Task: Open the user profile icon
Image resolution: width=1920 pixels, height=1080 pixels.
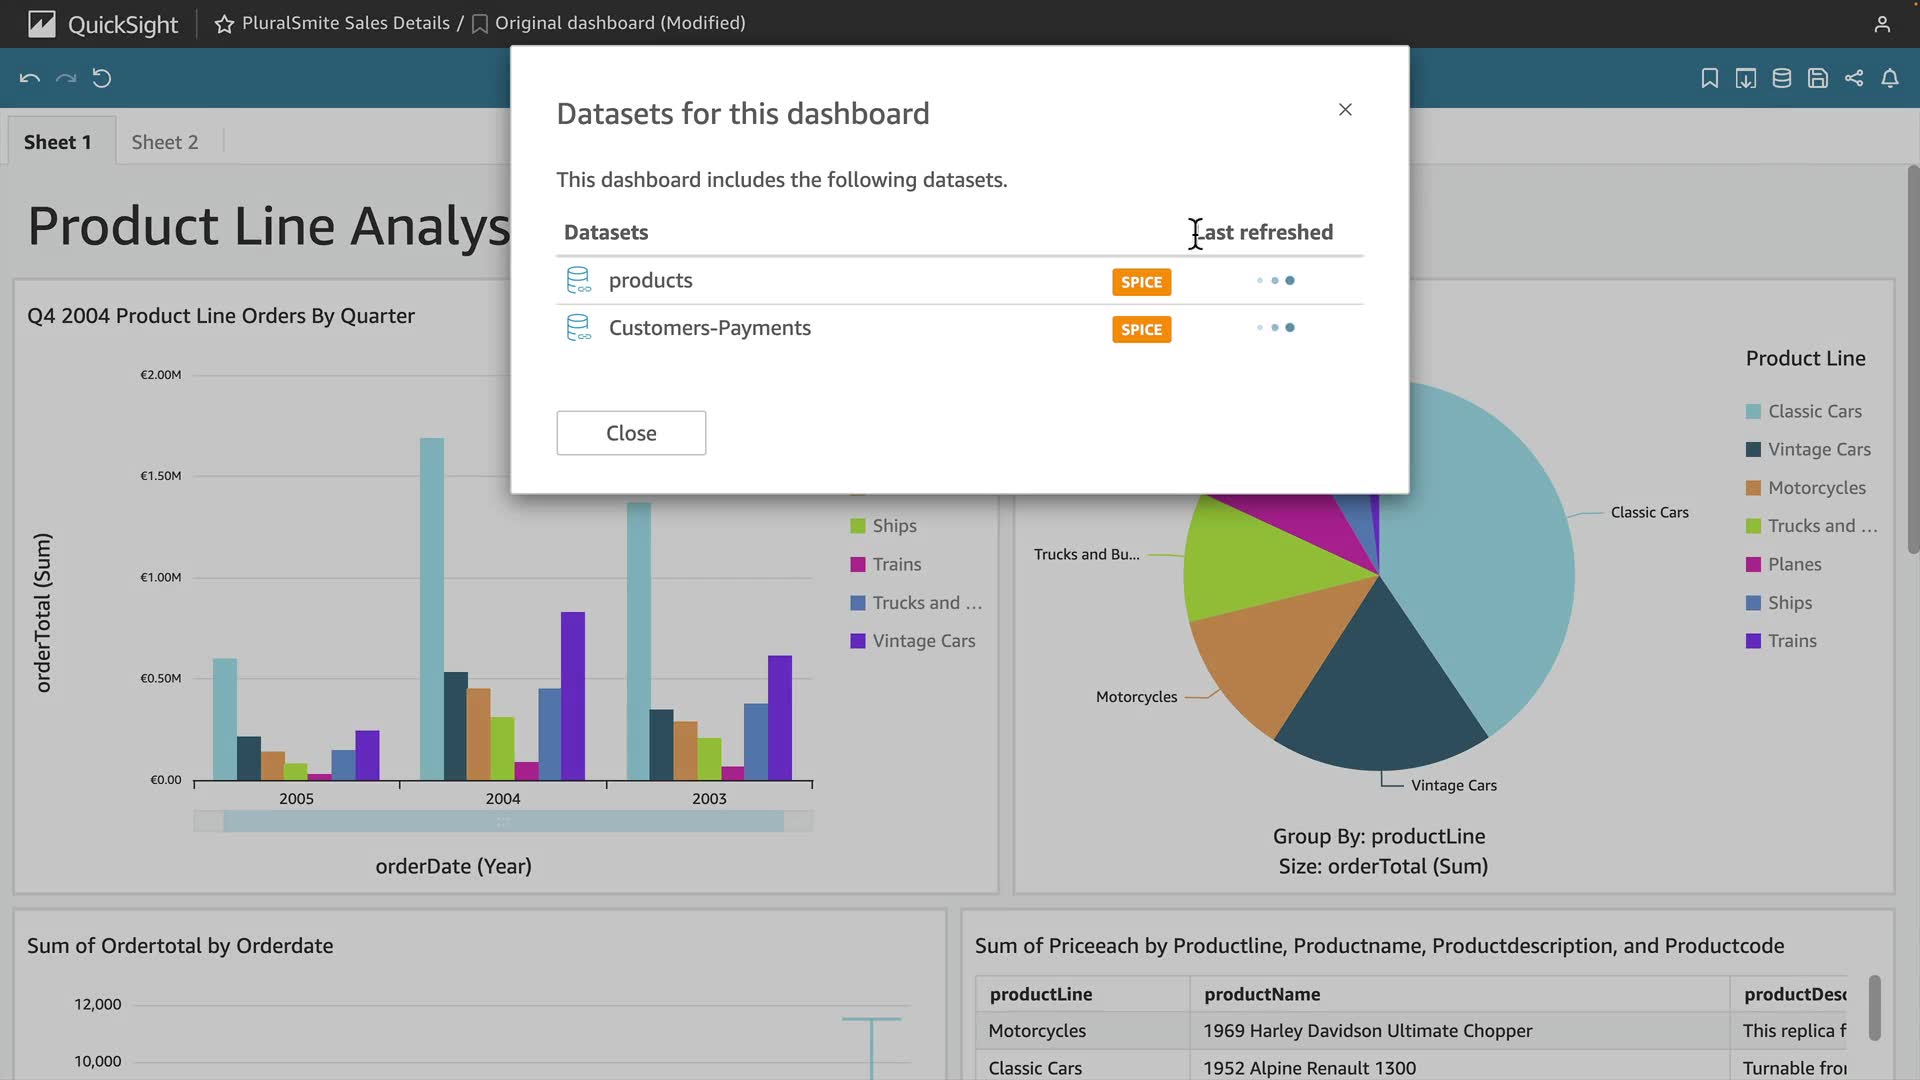Action: [1882, 23]
